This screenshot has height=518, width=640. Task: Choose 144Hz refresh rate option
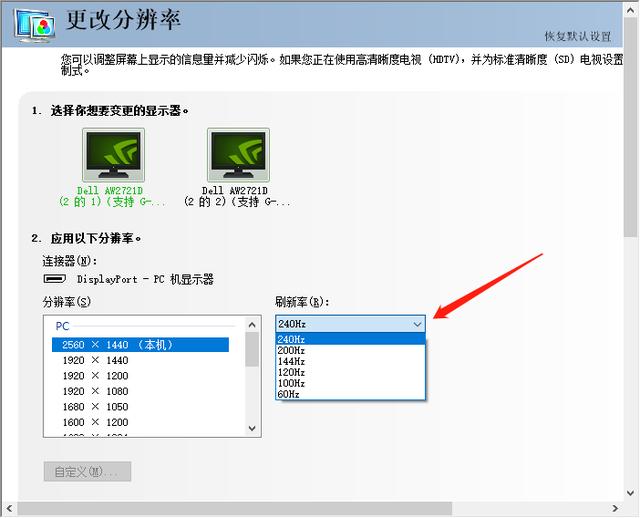tap(351, 361)
